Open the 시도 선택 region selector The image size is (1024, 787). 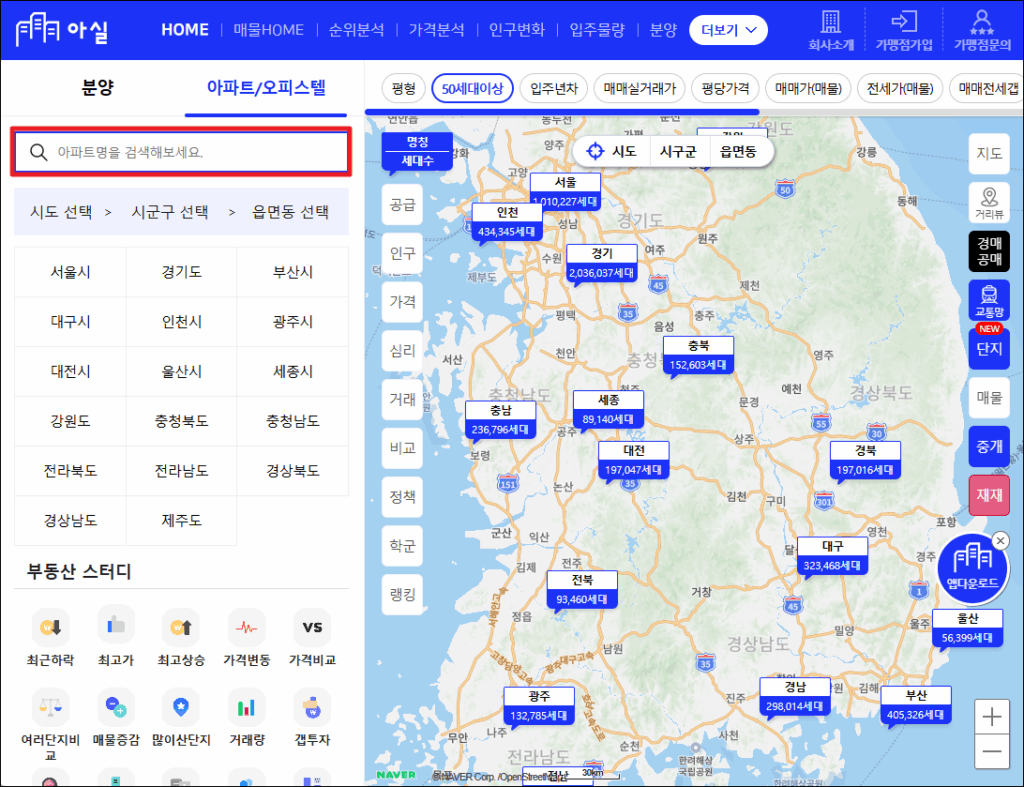[x=61, y=212]
